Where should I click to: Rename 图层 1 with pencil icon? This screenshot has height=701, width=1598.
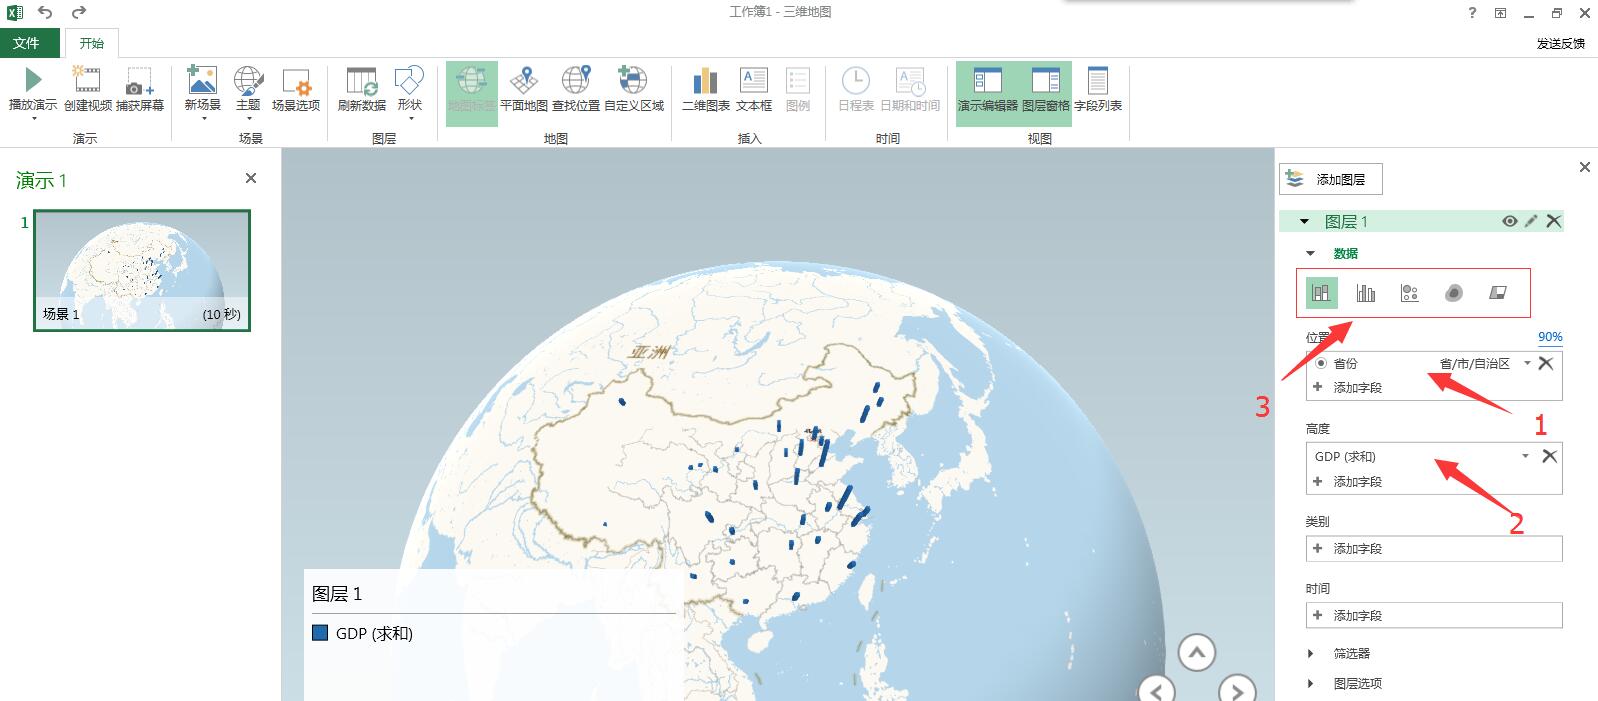(x=1531, y=221)
